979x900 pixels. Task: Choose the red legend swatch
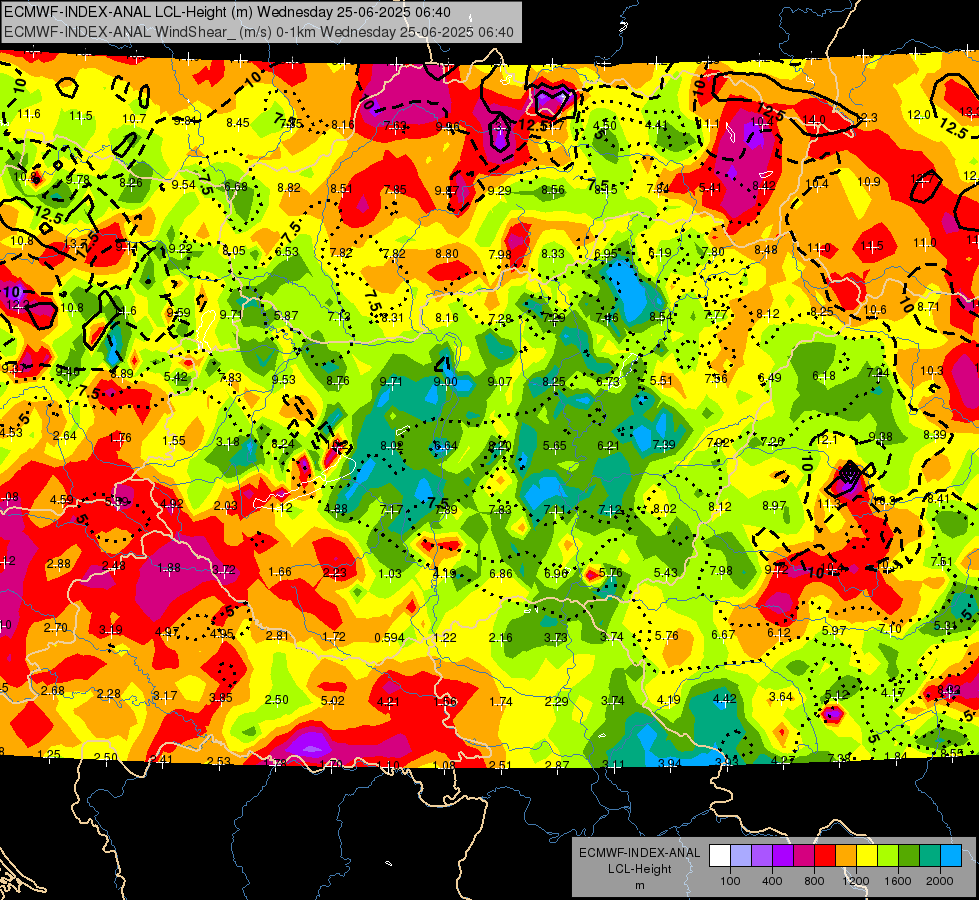(x=825, y=856)
